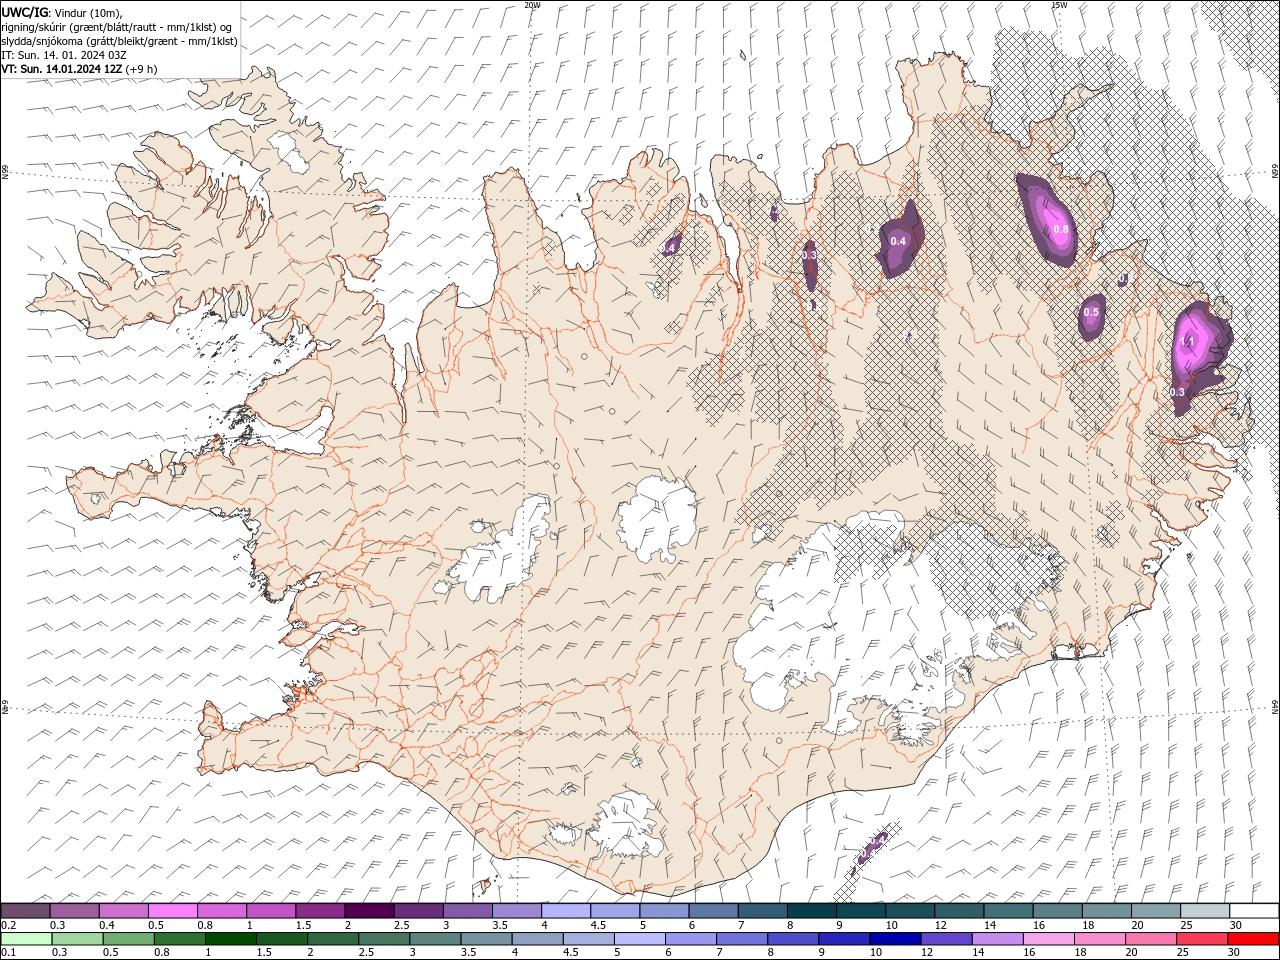The width and height of the screenshot is (1280, 960).
Task: Click the 'rigning/skúrir' legend description line
Action: [117, 27]
